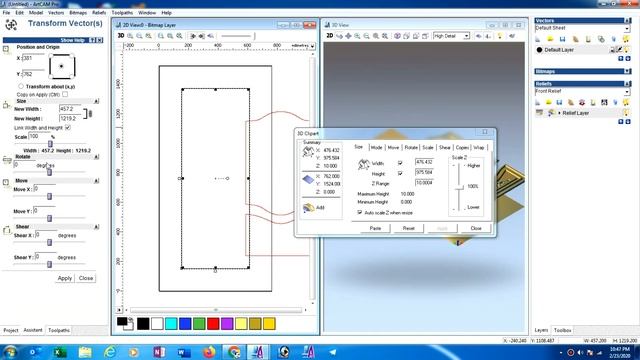Click the first zoom magnifier in 2D View toolbar
This screenshot has width=640, height=360.
tap(130, 36)
